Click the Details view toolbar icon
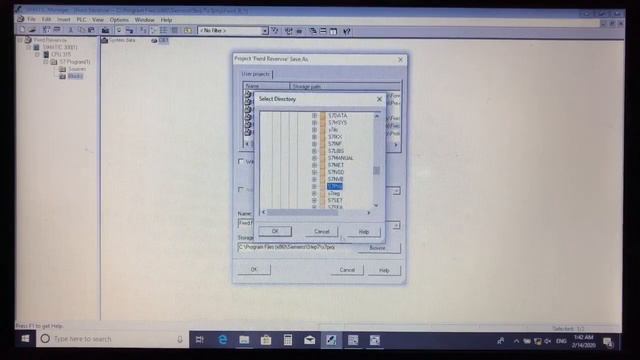Viewport: 640px width, 360px height. (174, 31)
